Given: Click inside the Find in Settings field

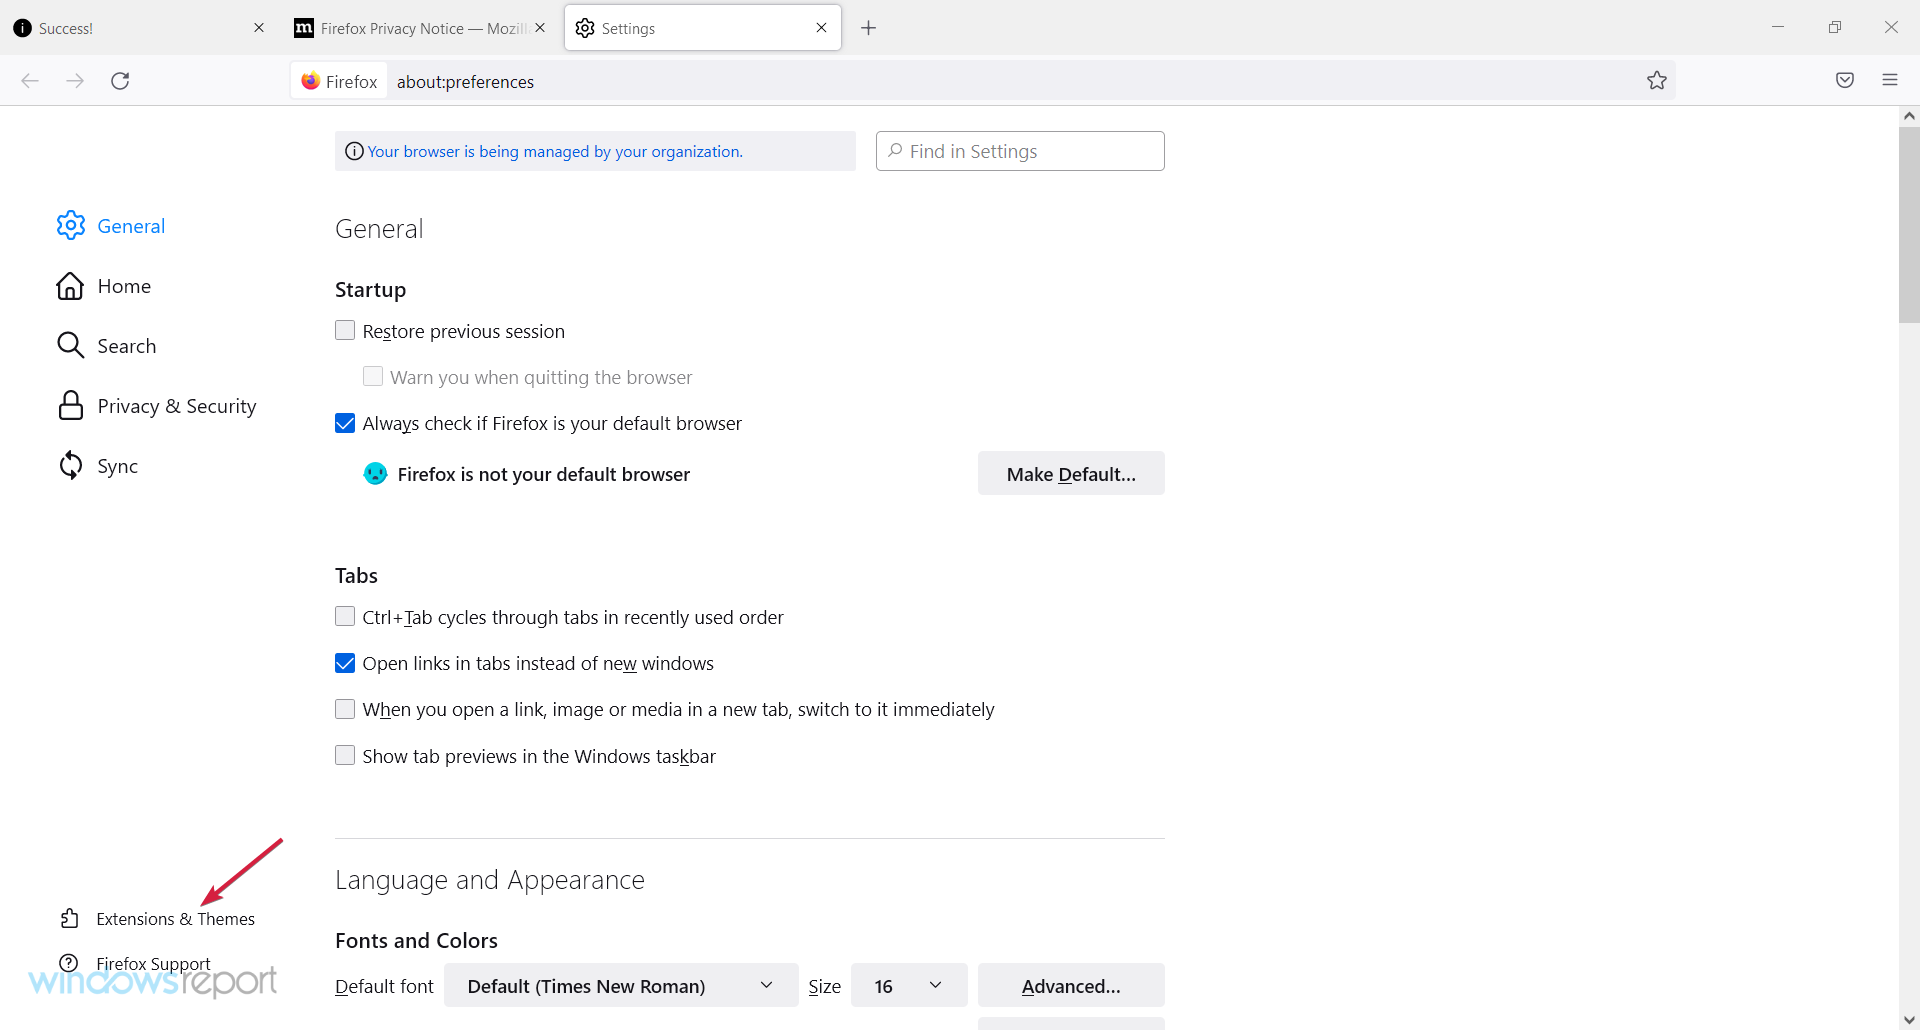Looking at the screenshot, I should [1019, 151].
